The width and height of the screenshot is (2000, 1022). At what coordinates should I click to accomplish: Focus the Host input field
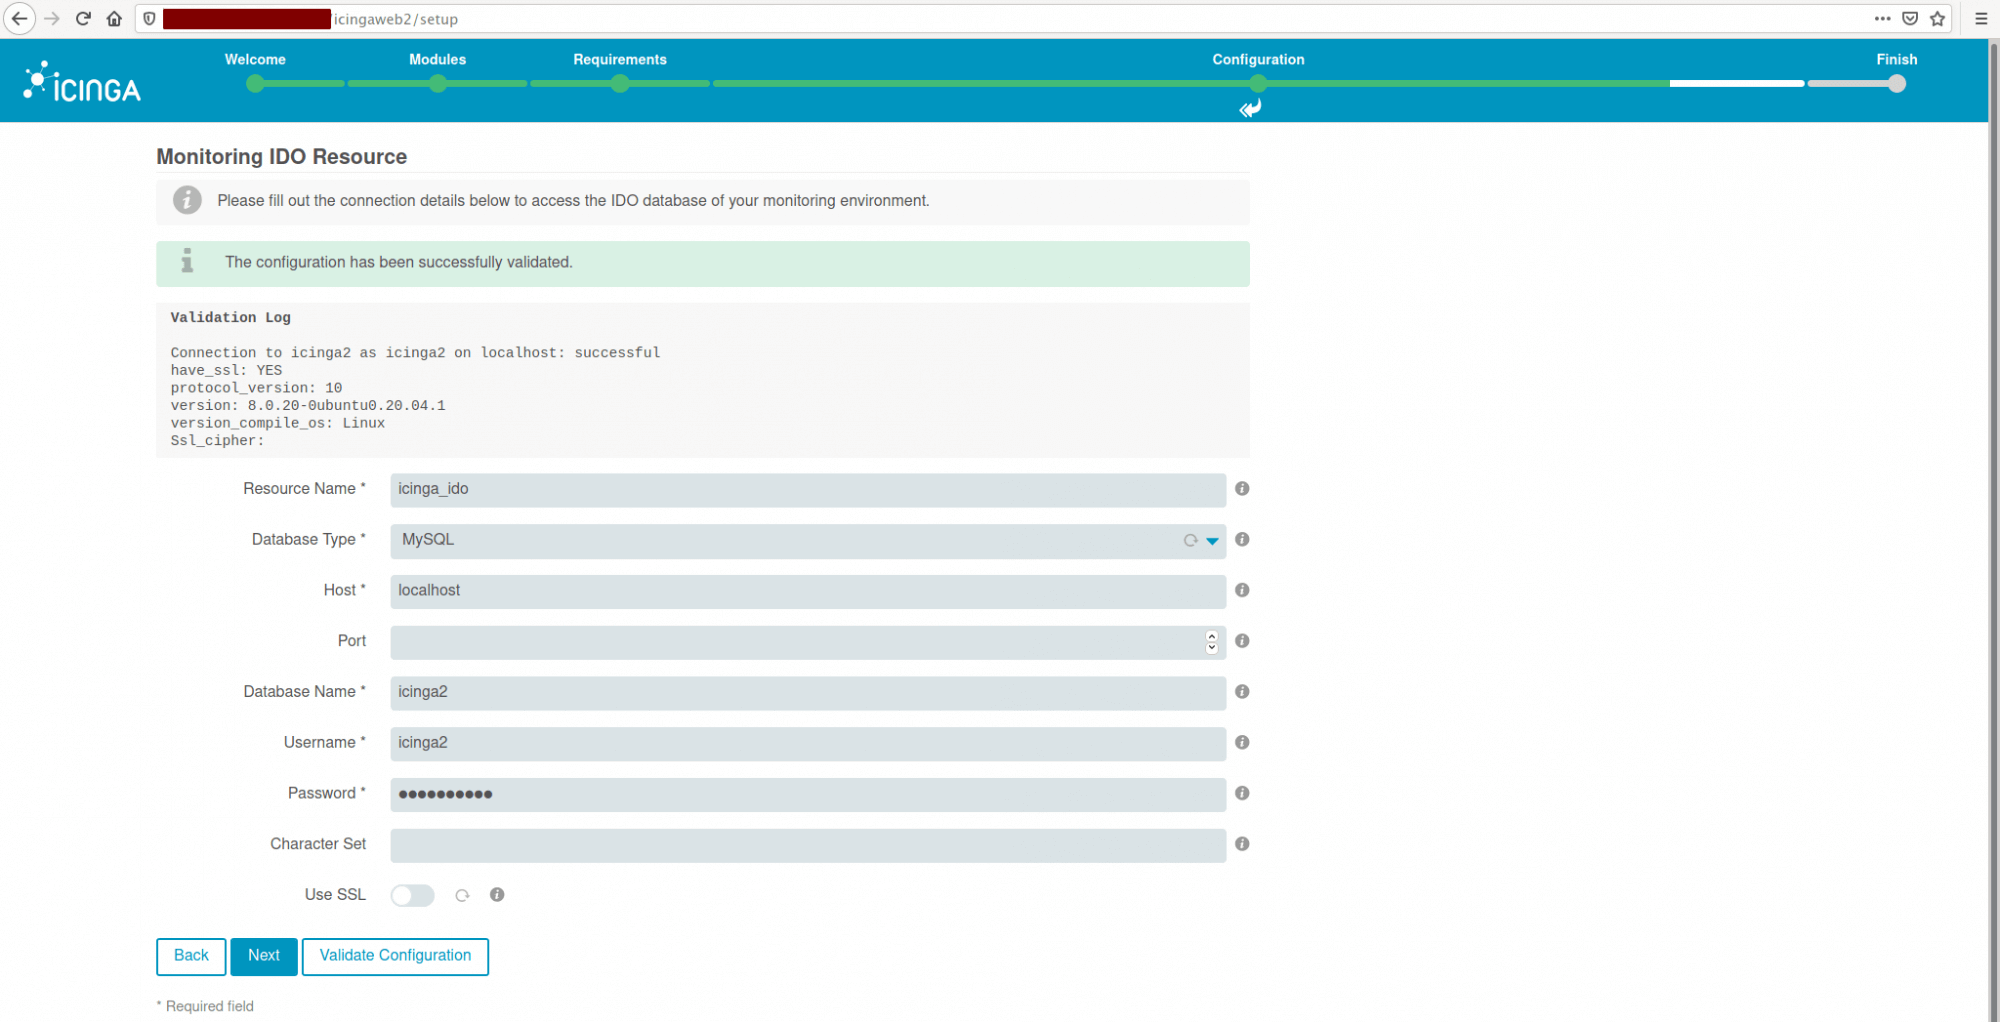[808, 592]
